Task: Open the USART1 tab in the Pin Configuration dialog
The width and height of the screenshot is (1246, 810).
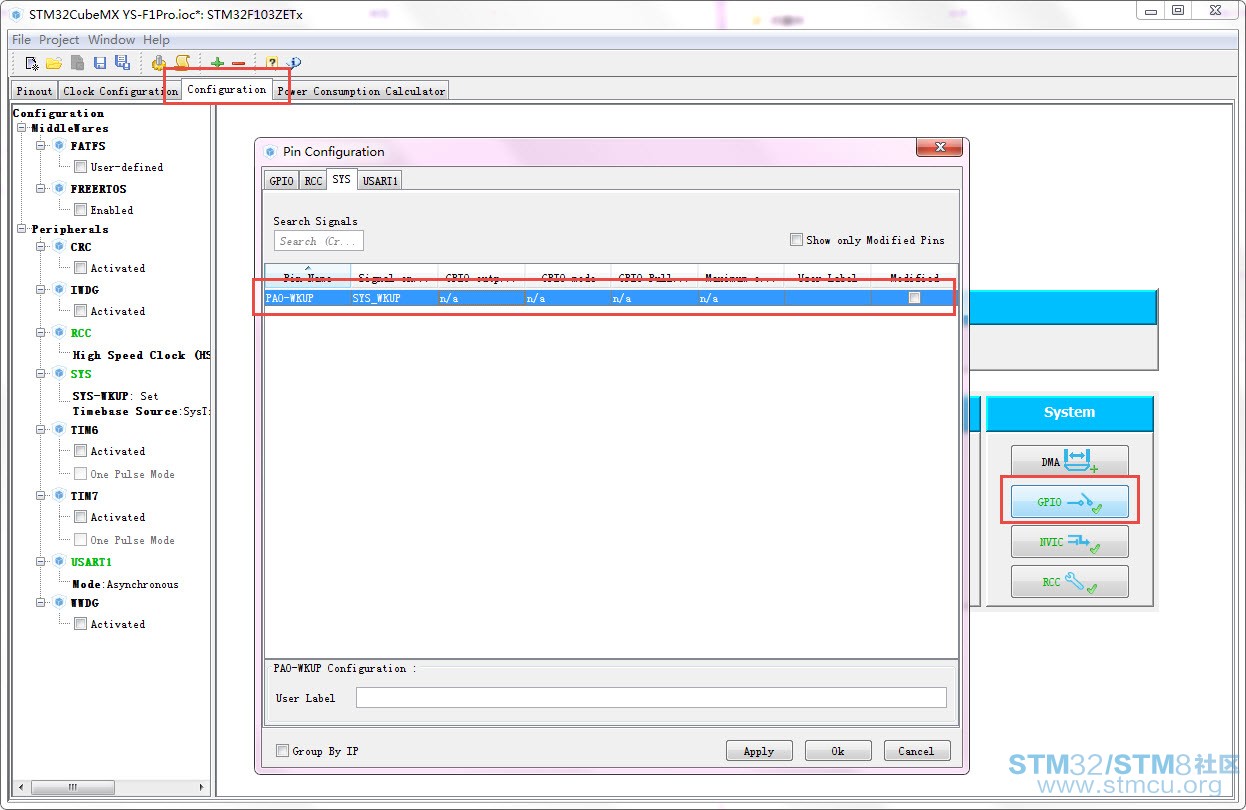Action: point(380,181)
